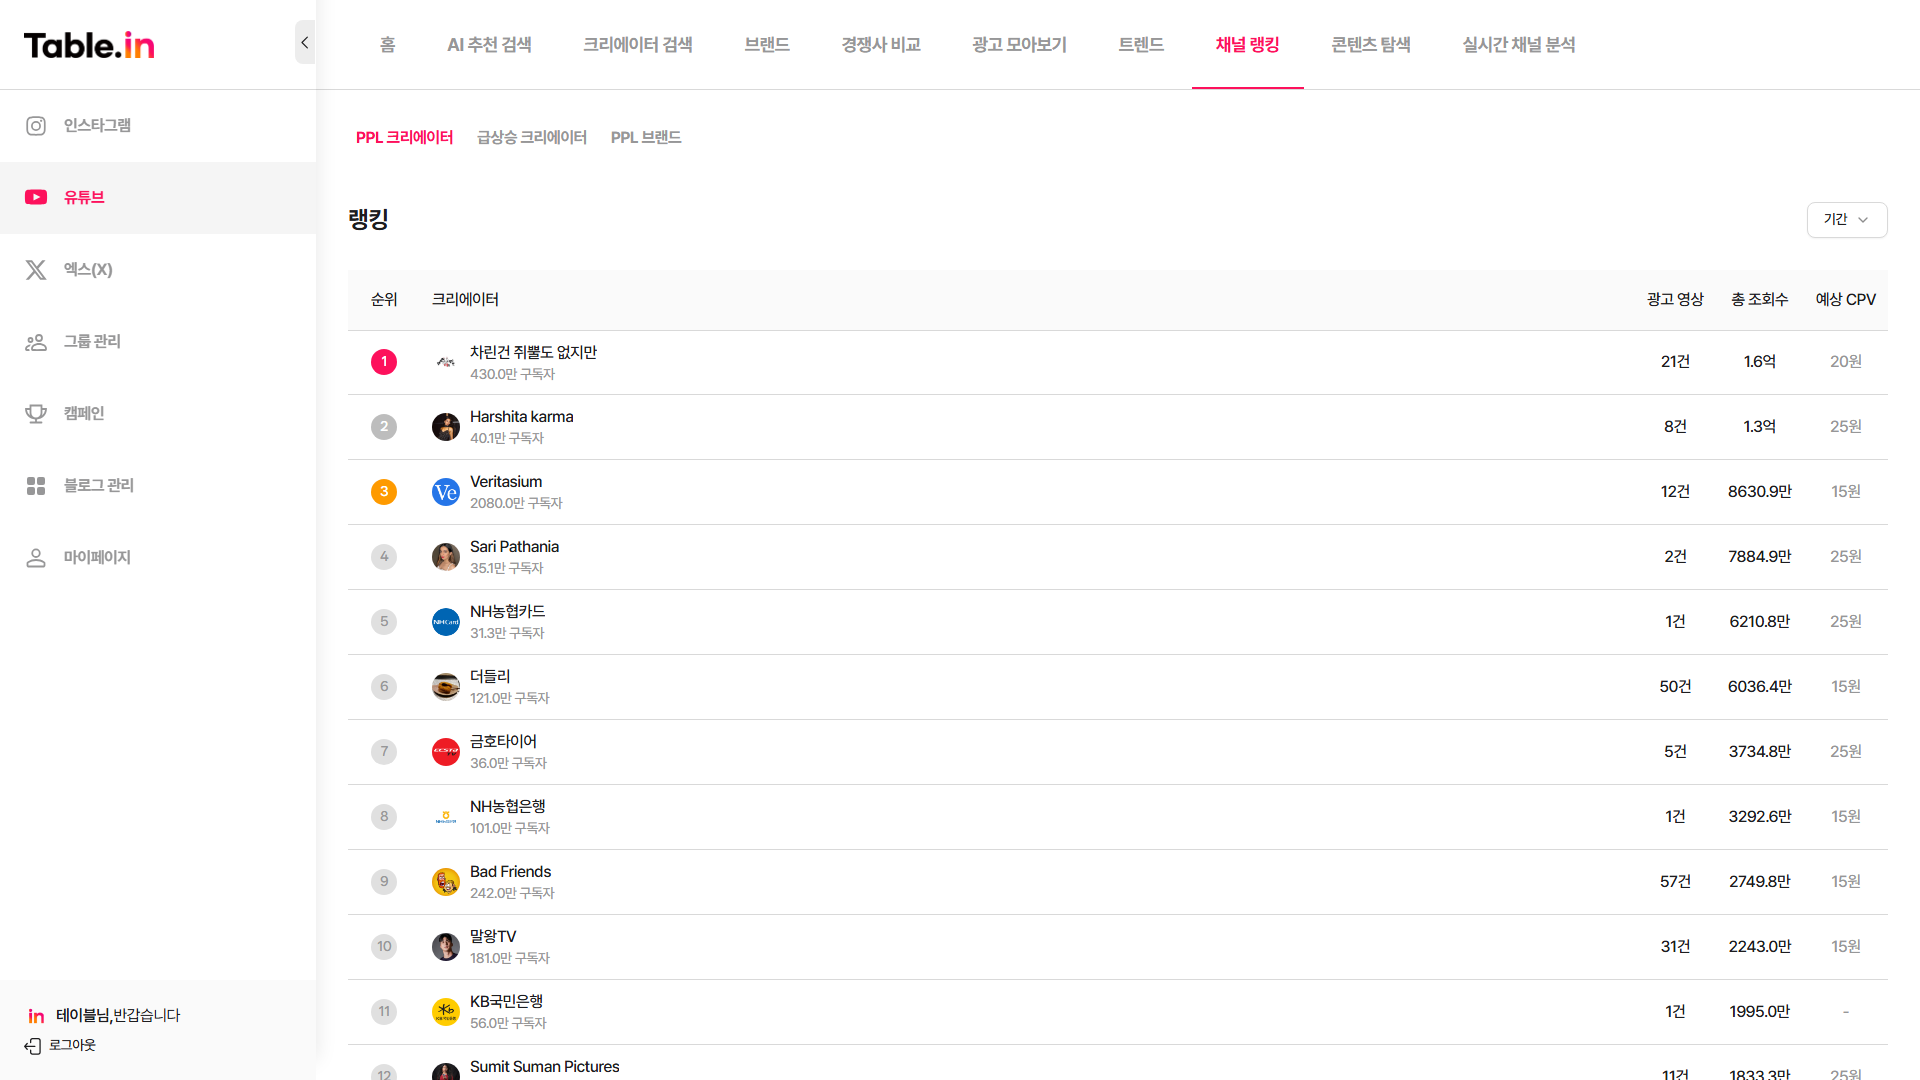Image resolution: width=1920 pixels, height=1080 pixels.
Task: Click the 차린건 쥐뿔도 없지만 channel avatar
Action: tap(446, 362)
